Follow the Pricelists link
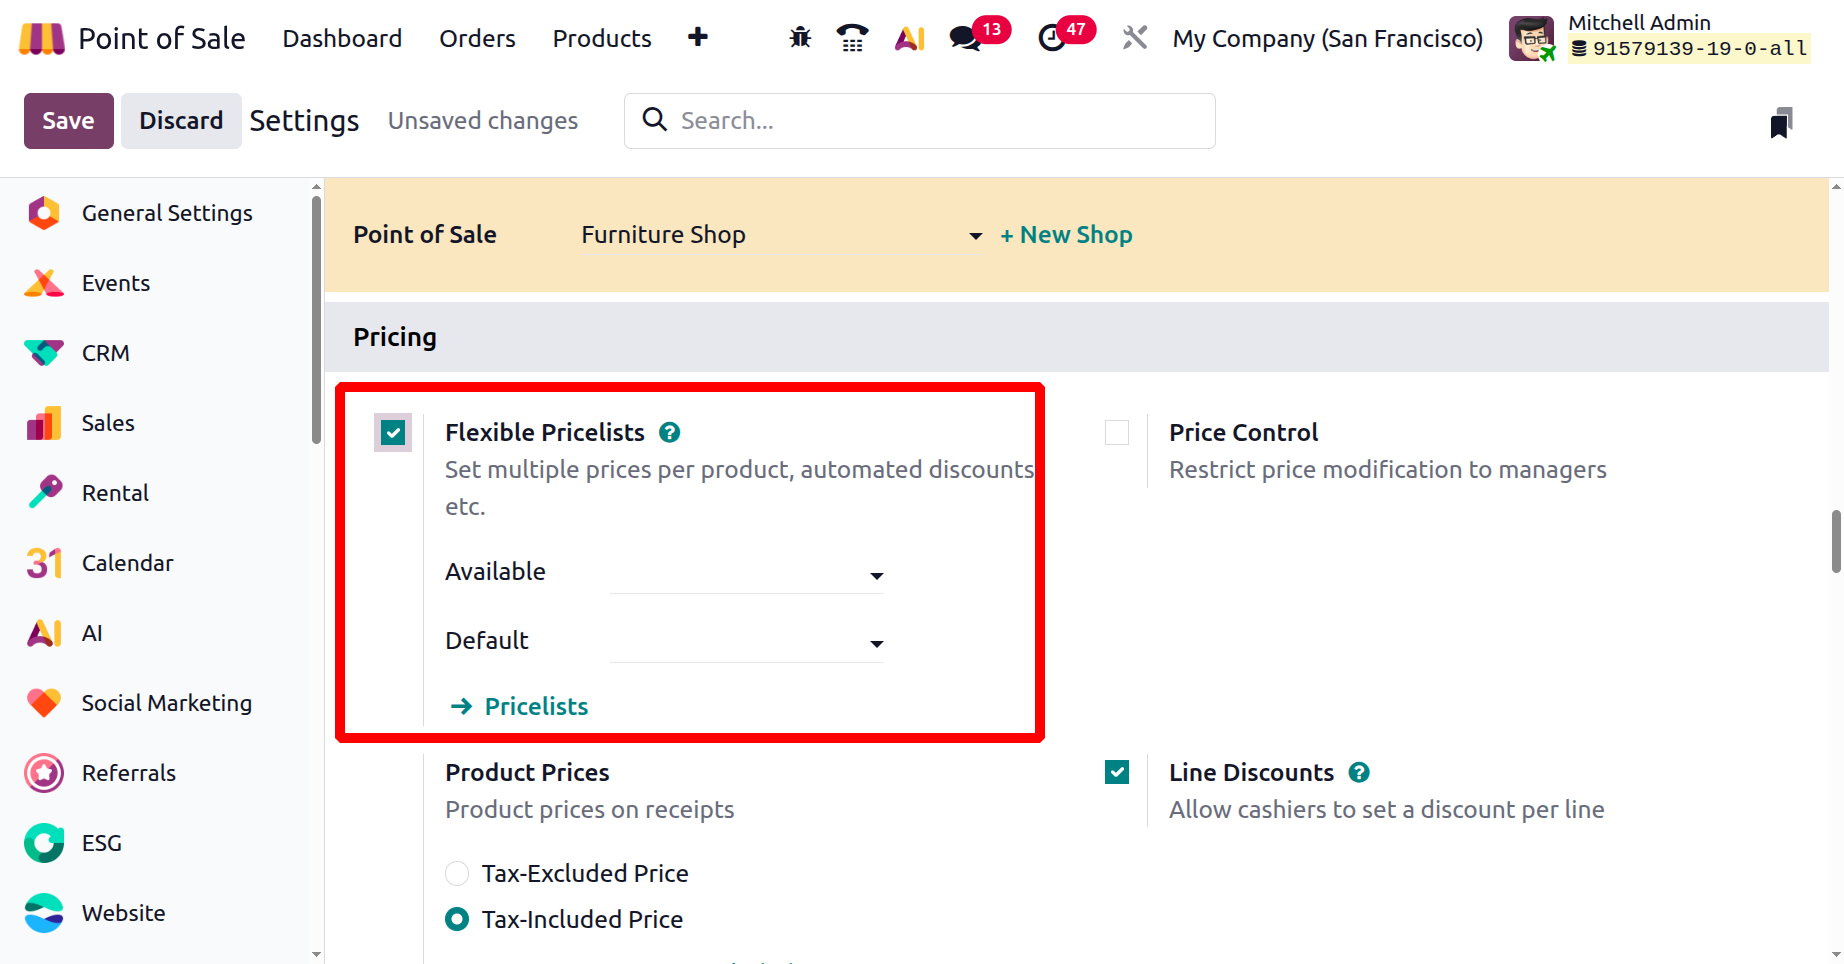The width and height of the screenshot is (1844, 964). 536,706
